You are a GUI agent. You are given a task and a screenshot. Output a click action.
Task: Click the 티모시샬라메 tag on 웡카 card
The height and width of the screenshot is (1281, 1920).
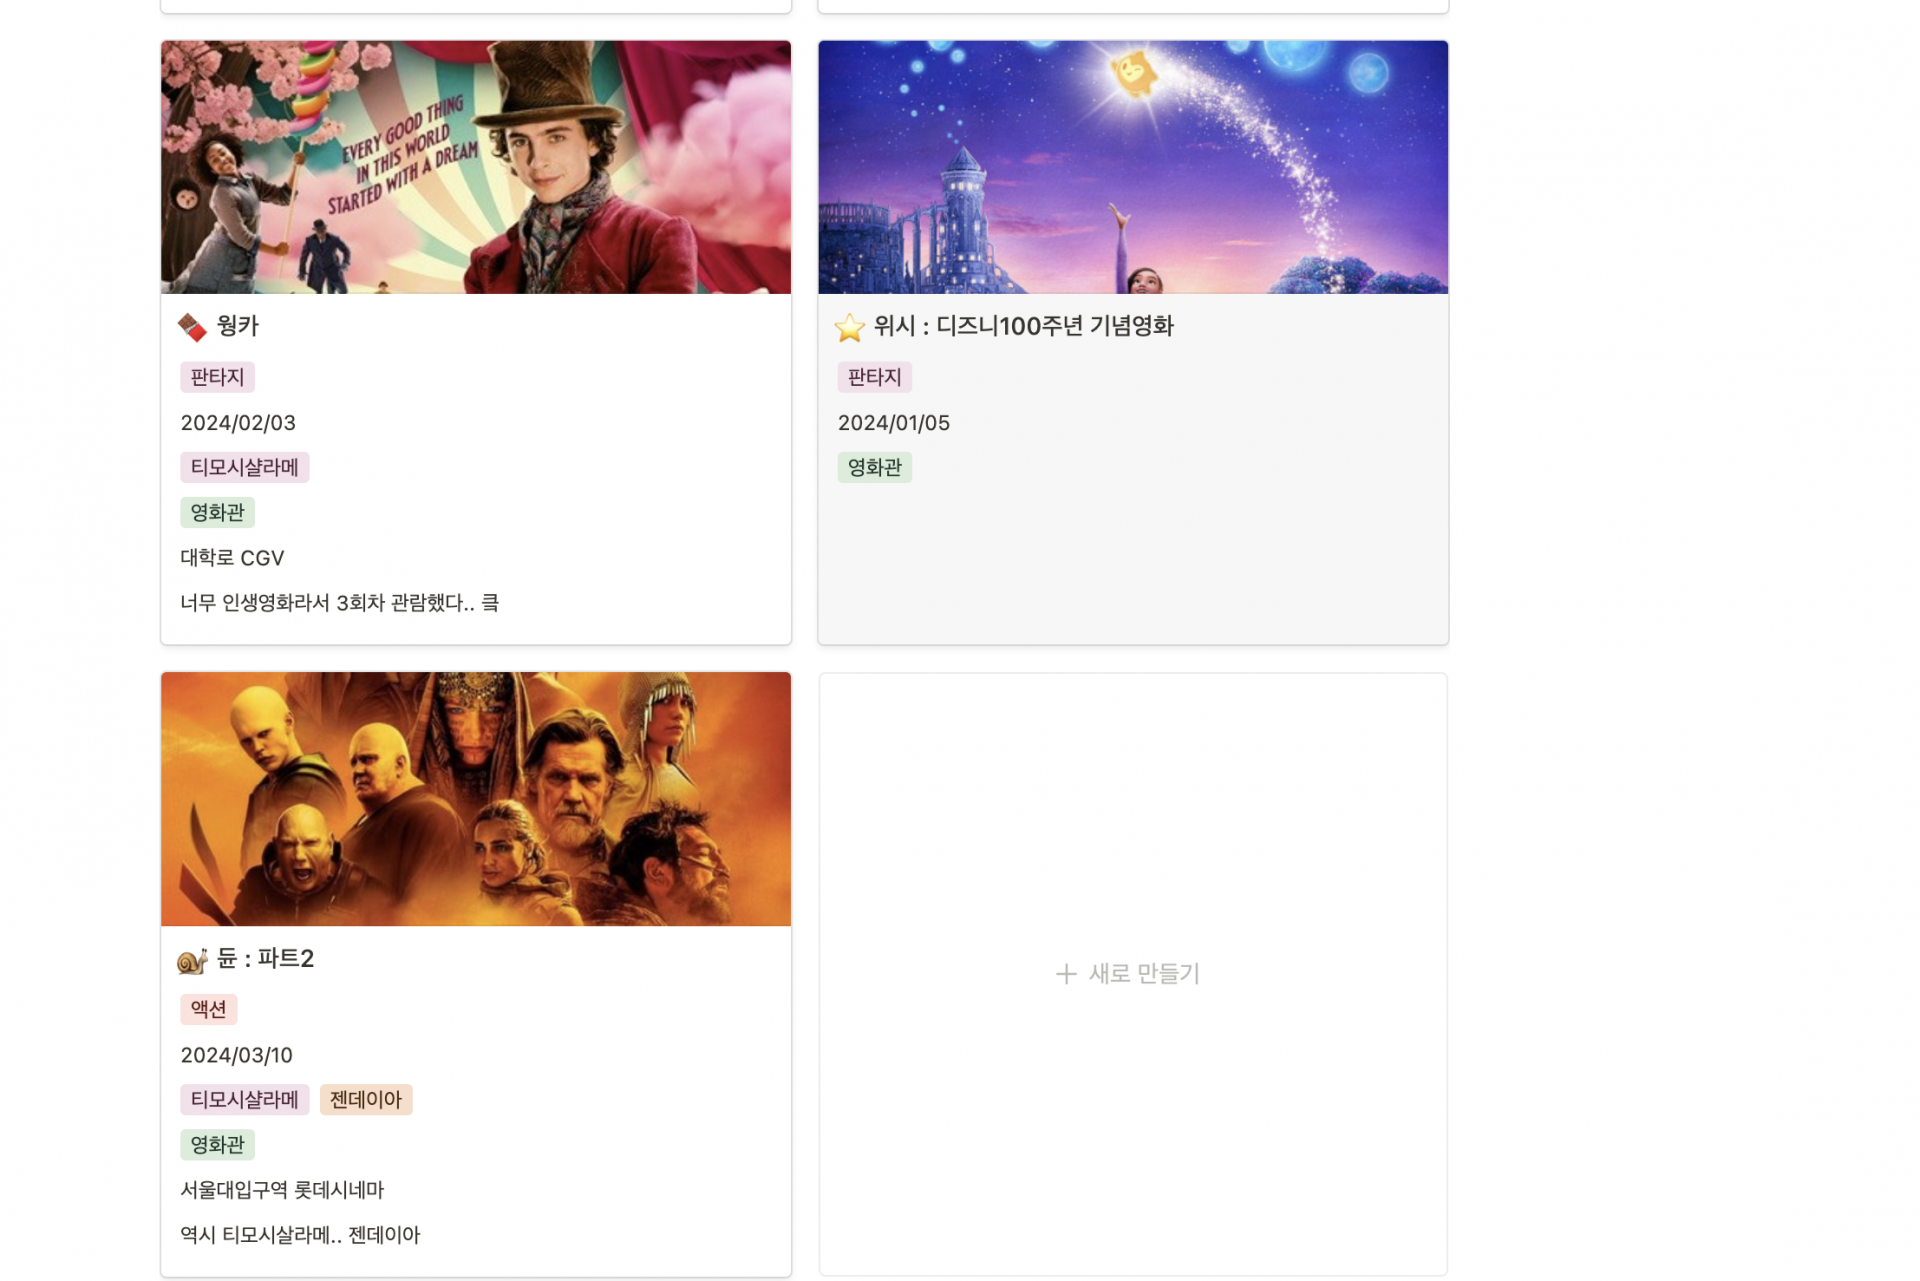(x=245, y=467)
